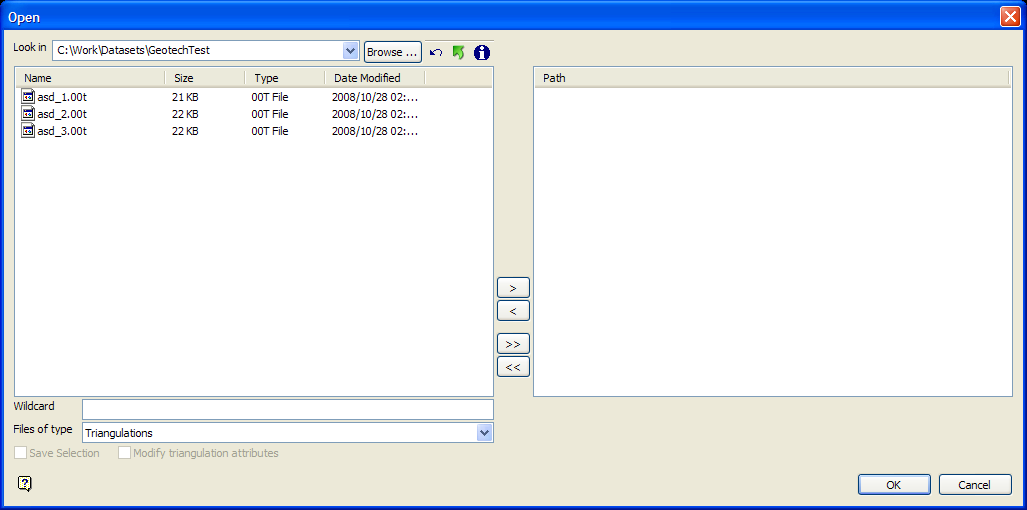Click the file icon of asd_1.00t

[x=28, y=96]
